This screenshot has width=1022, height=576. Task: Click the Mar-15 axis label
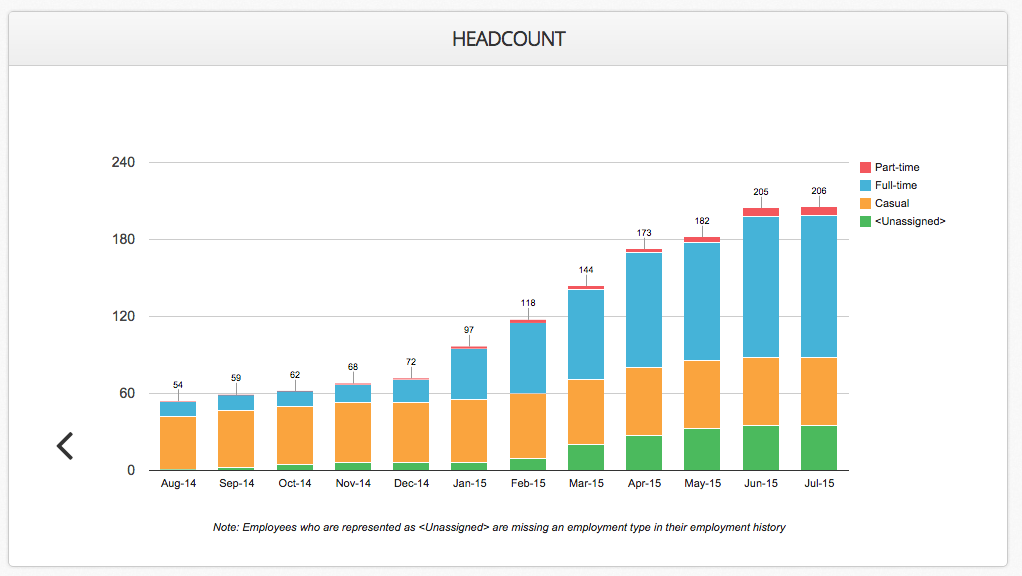pyautogui.click(x=586, y=483)
